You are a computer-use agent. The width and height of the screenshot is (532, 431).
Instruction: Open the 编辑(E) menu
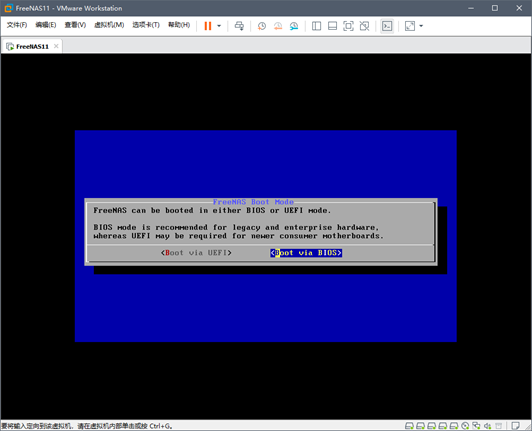(46, 25)
